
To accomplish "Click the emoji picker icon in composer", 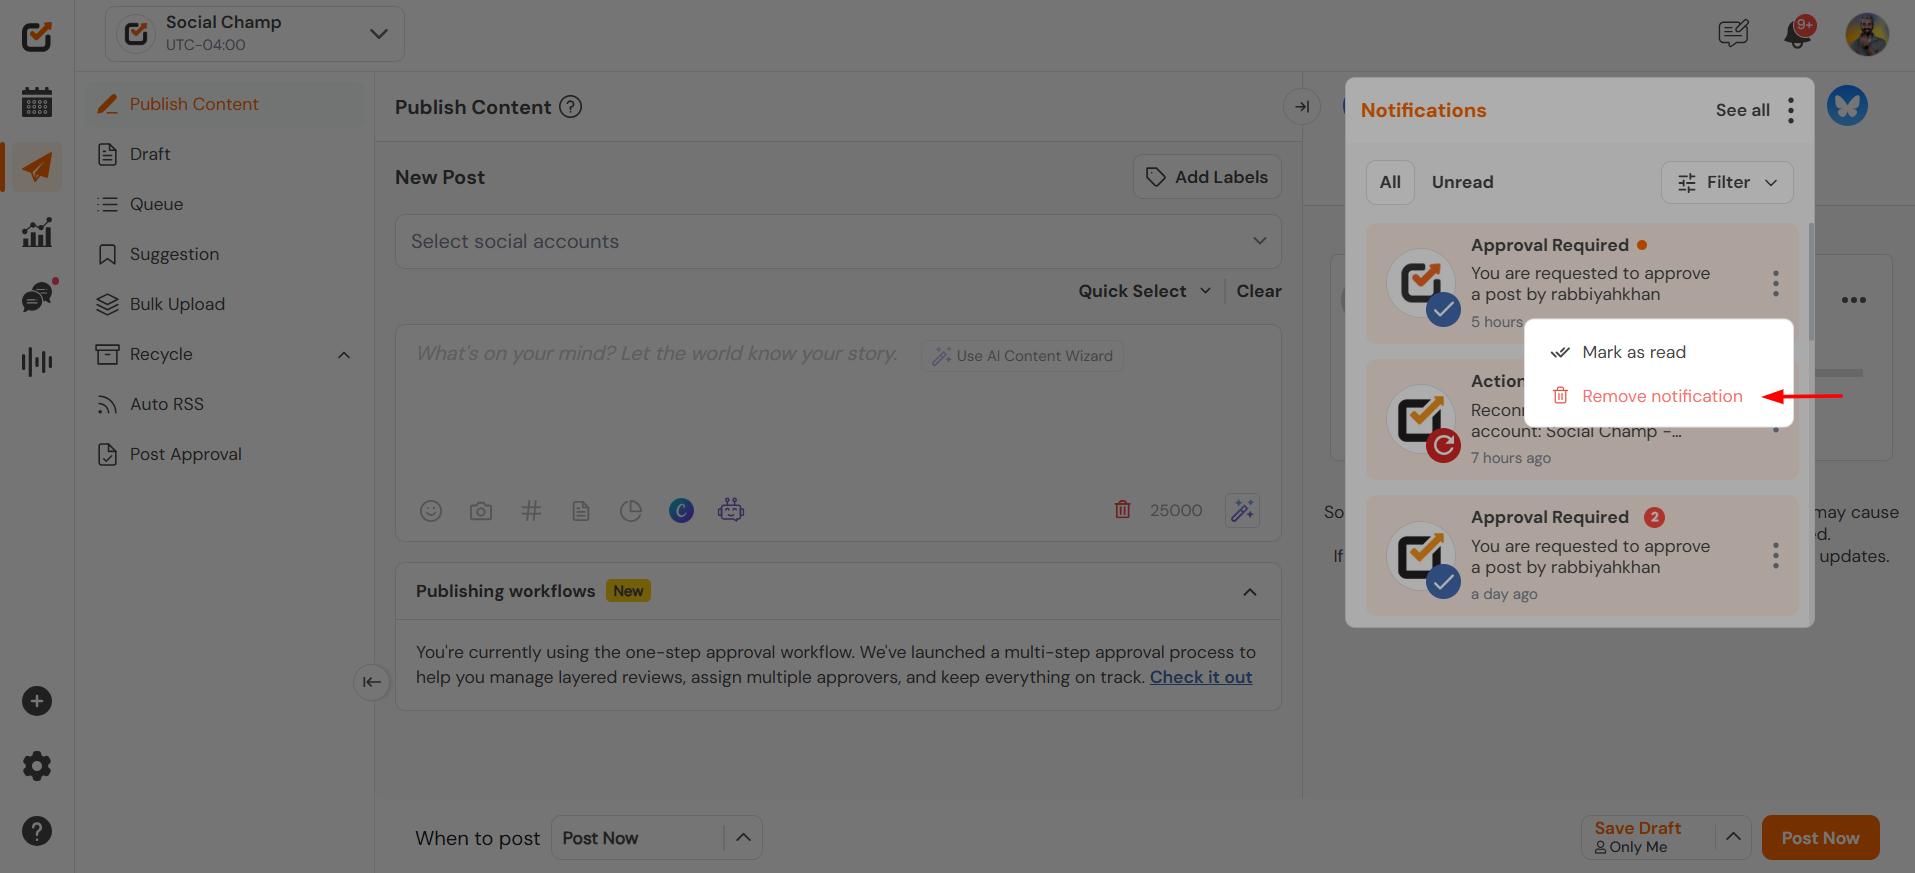I will coord(431,511).
